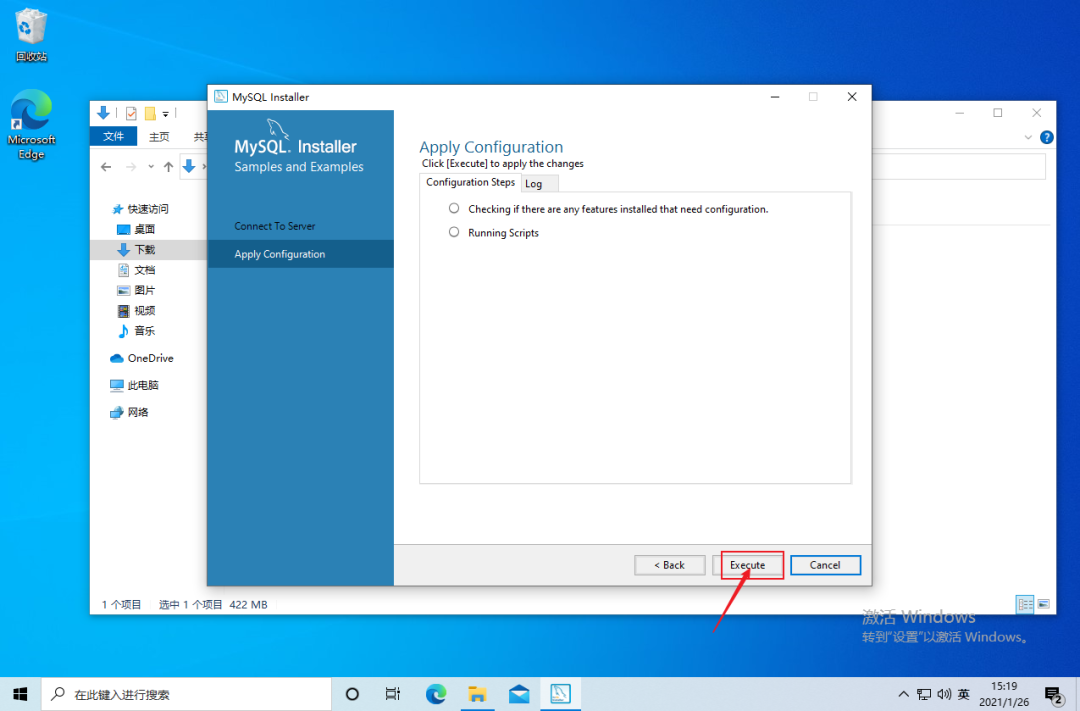Viewport: 1080px width, 711px height.
Task: Click Explorer help question mark icon
Action: [x=1046, y=137]
